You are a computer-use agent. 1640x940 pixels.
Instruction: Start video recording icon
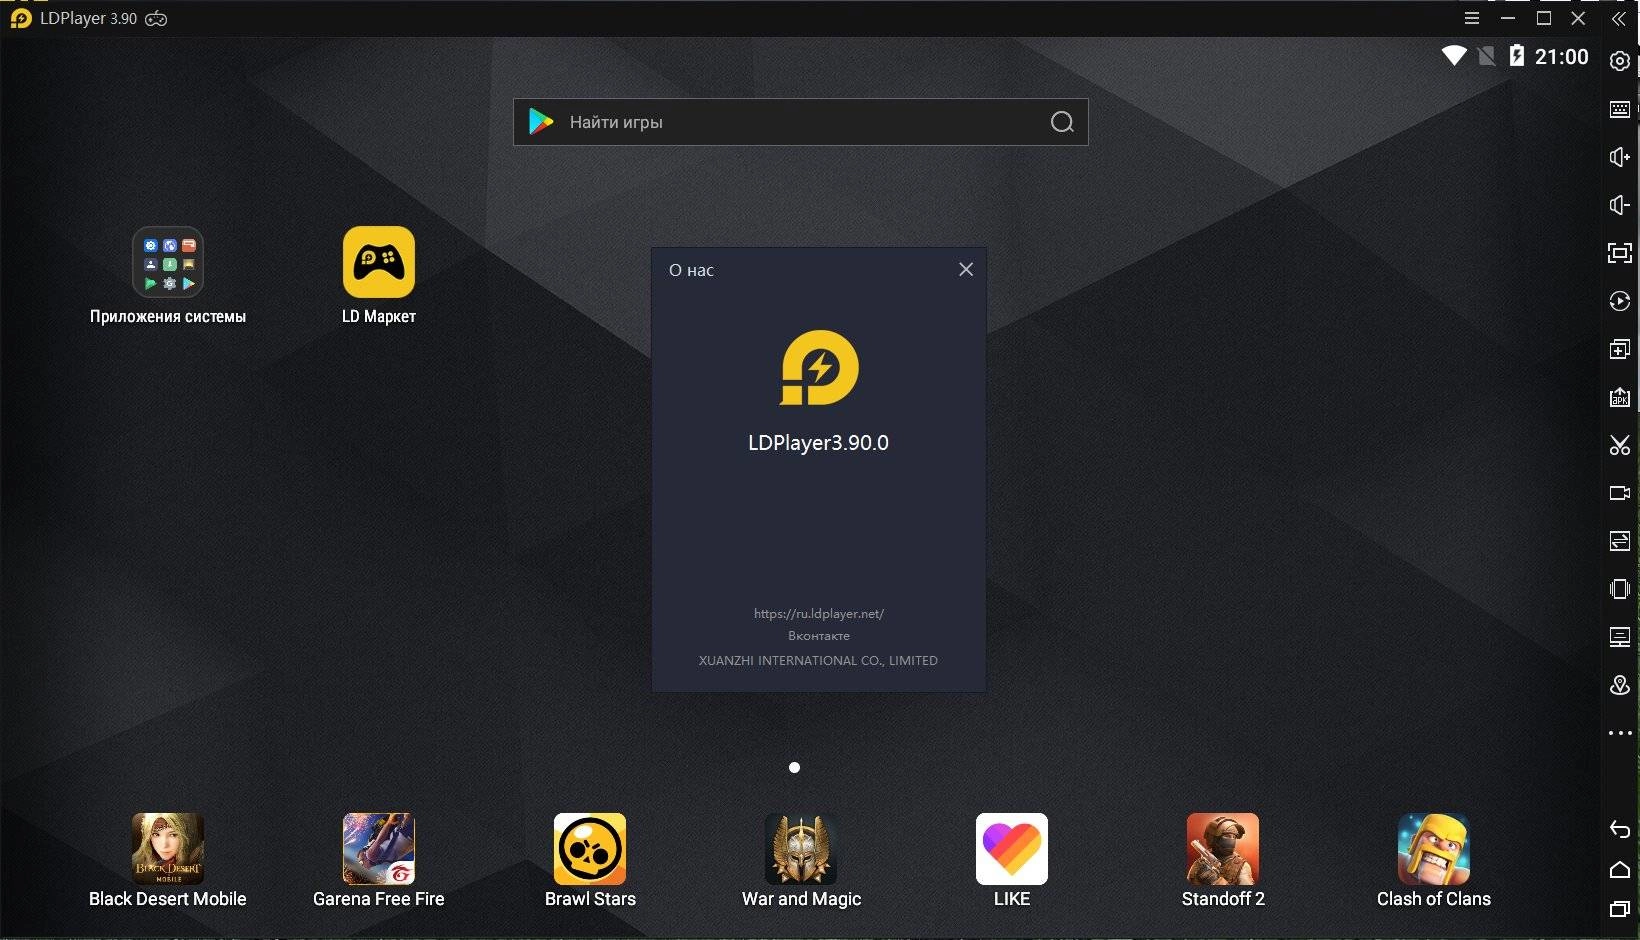coord(1619,493)
